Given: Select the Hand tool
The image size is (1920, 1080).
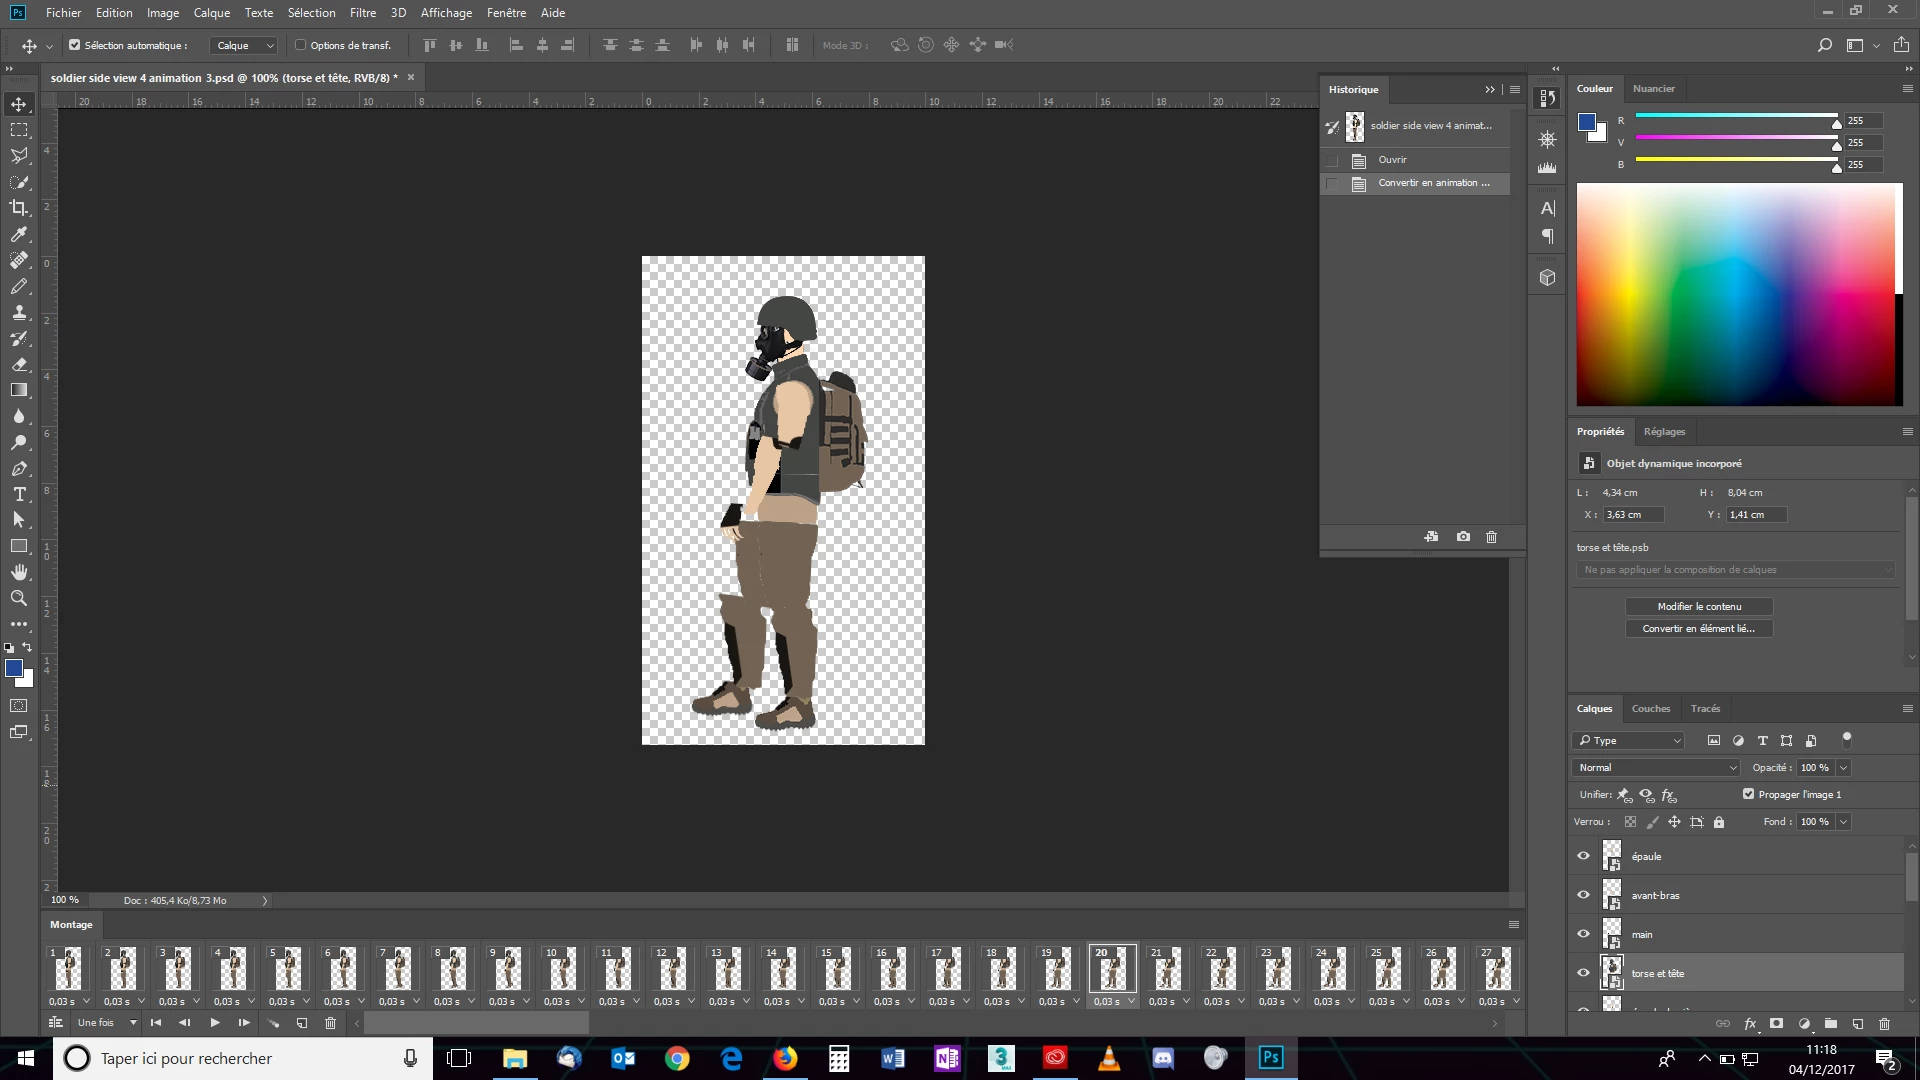Looking at the screenshot, I should 19,572.
